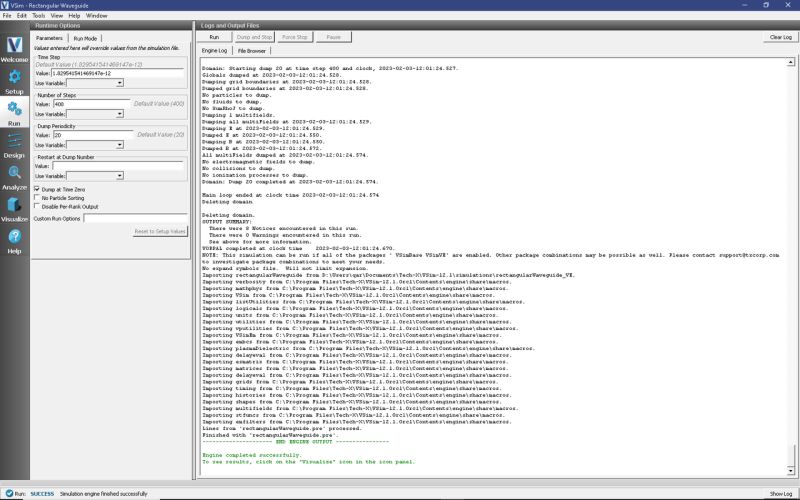Click Reset to Setup Values button

coord(160,232)
